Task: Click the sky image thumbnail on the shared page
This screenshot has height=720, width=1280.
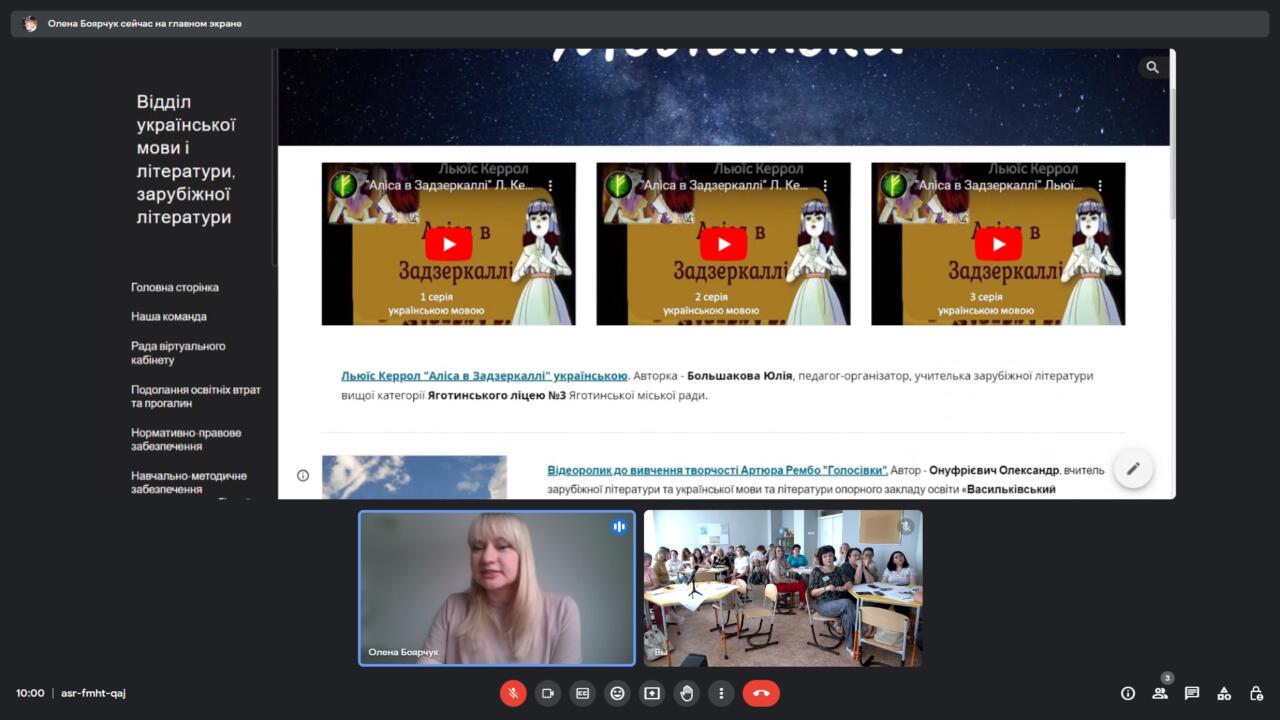Action: point(414,477)
